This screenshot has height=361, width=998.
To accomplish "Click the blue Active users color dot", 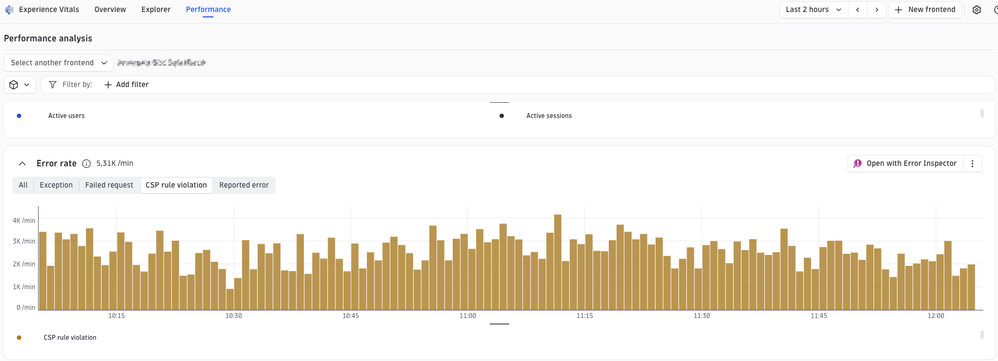I will coord(19,116).
